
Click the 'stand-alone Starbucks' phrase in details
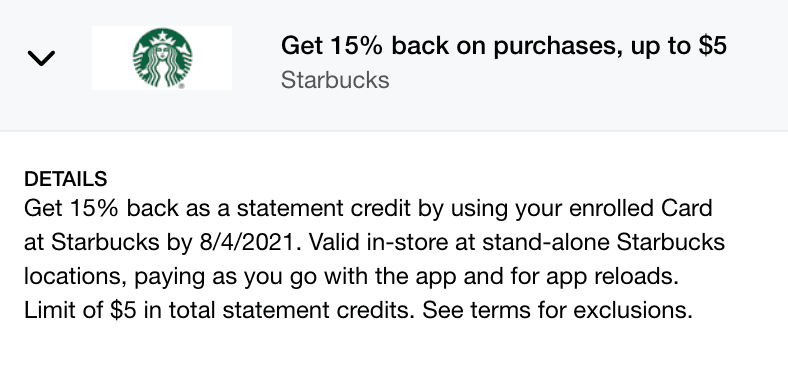pyautogui.click(x=604, y=243)
